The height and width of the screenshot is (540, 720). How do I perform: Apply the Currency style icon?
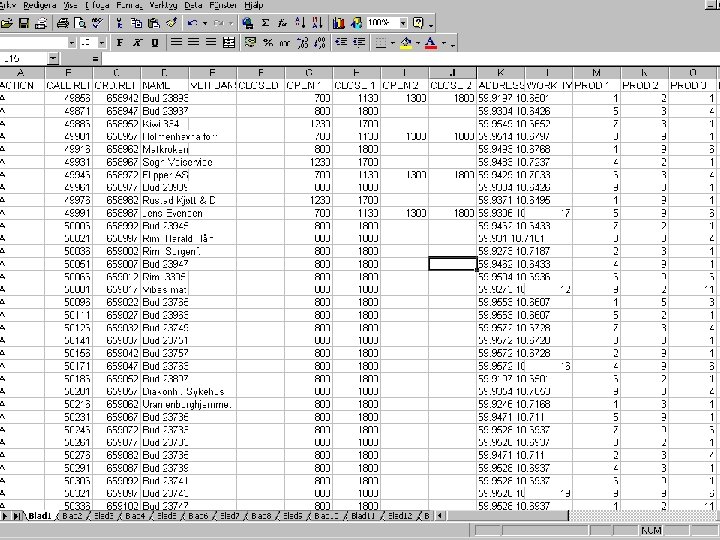click(250, 43)
